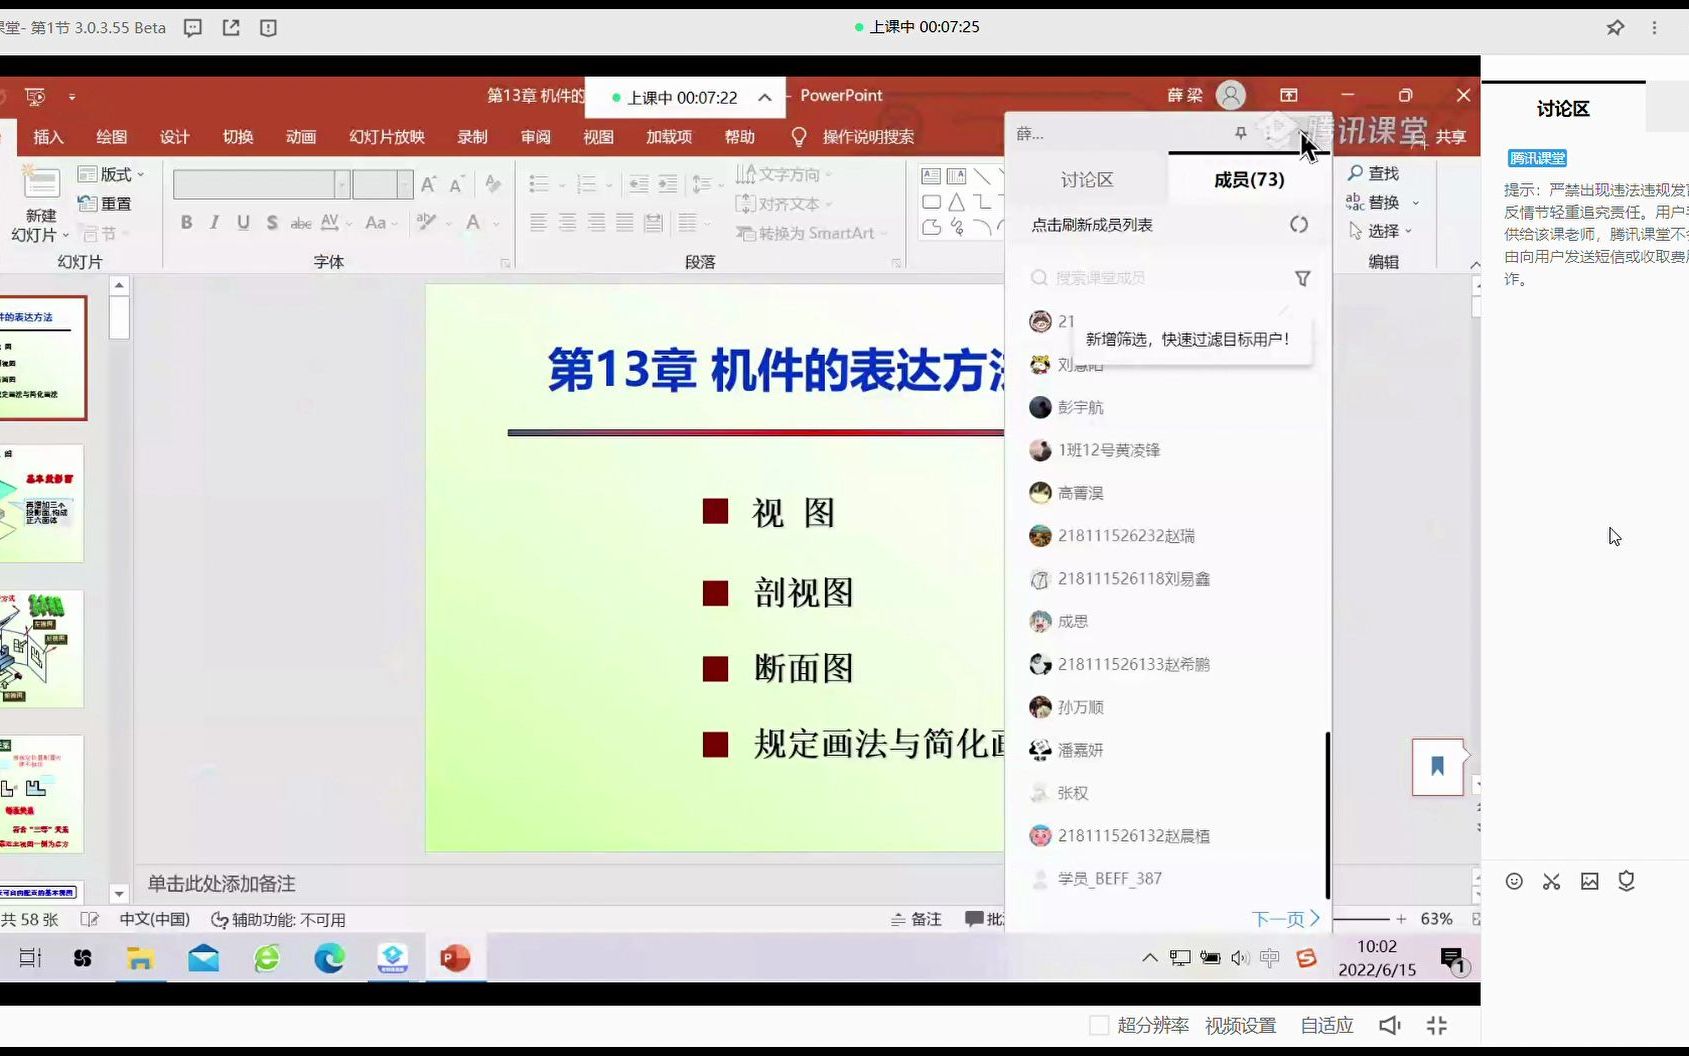The height and width of the screenshot is (1056, 1689).
Task: Switch to 讨论区 tab in member panel
Action: point(1087,180)
